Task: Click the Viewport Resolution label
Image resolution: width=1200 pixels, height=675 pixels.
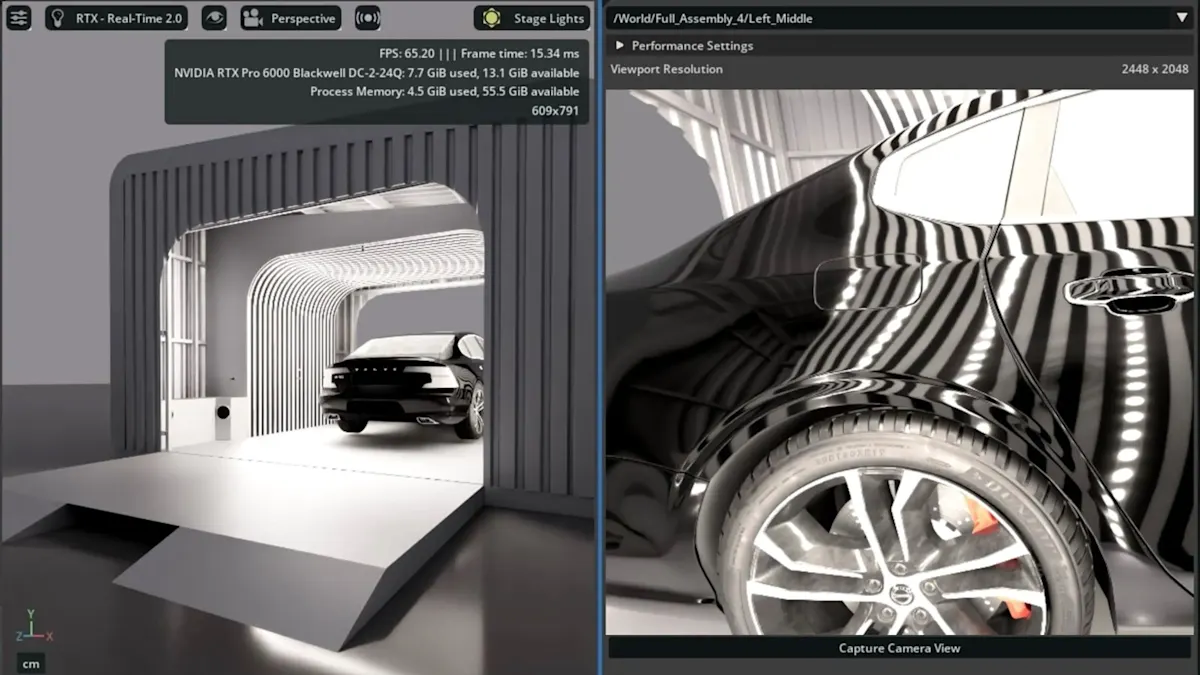Action: coord(667,69)
